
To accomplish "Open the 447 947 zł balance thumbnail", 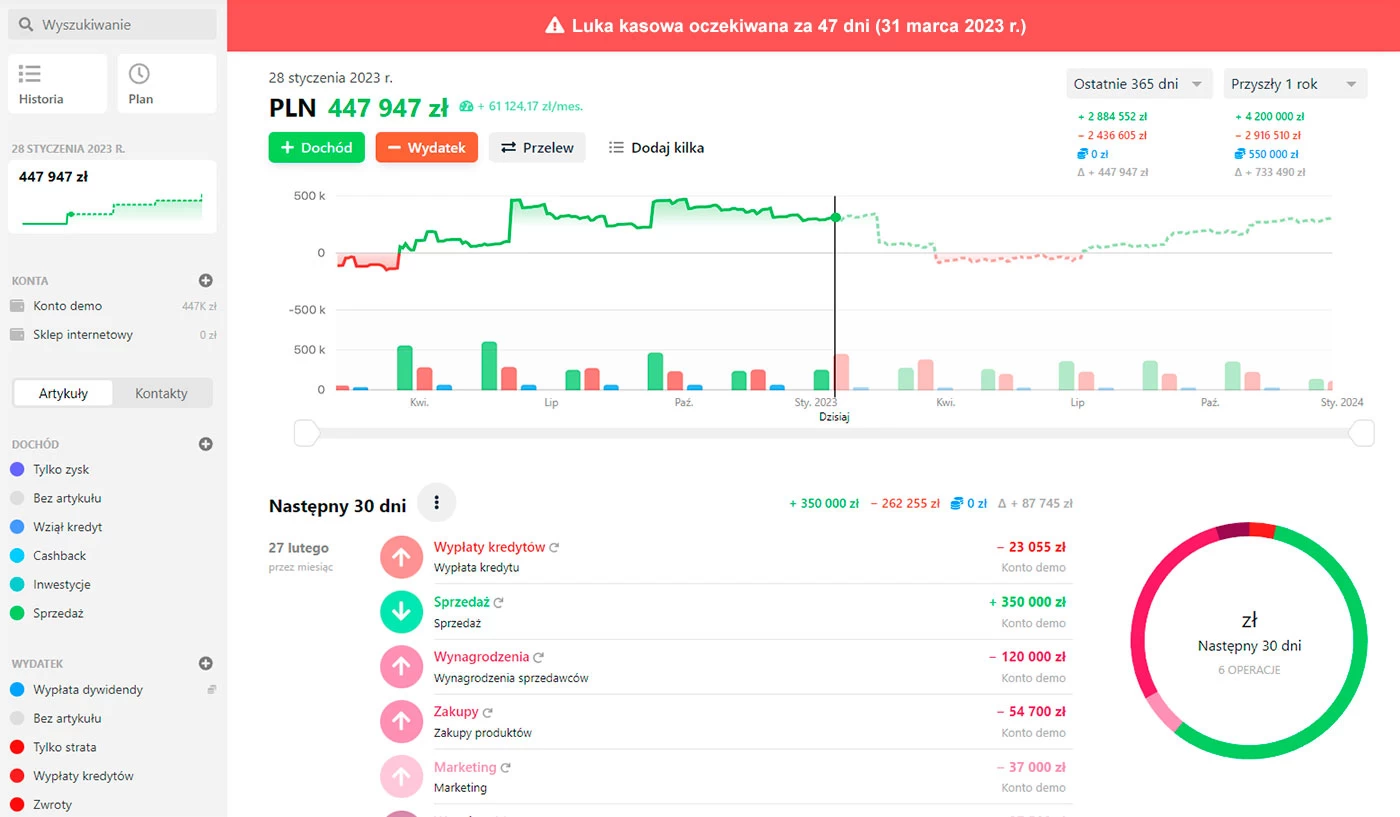I will pos(112,197).
